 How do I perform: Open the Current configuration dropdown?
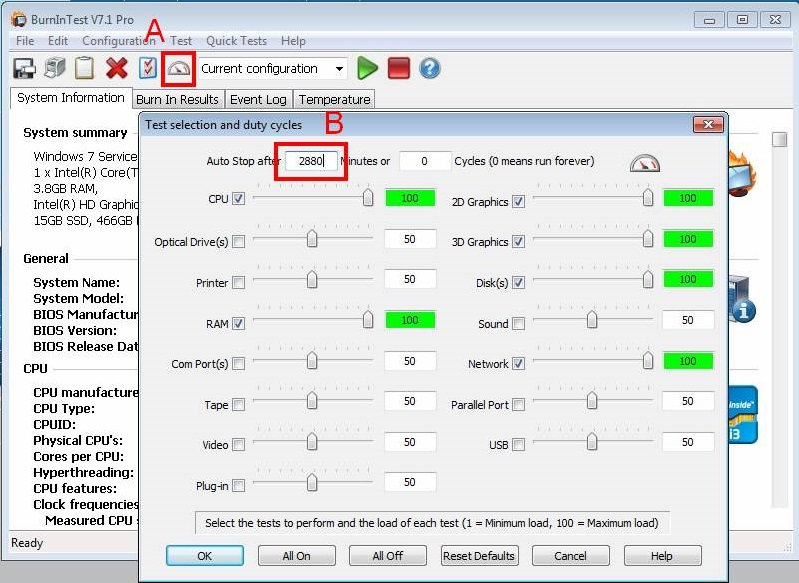click(339, 69)
